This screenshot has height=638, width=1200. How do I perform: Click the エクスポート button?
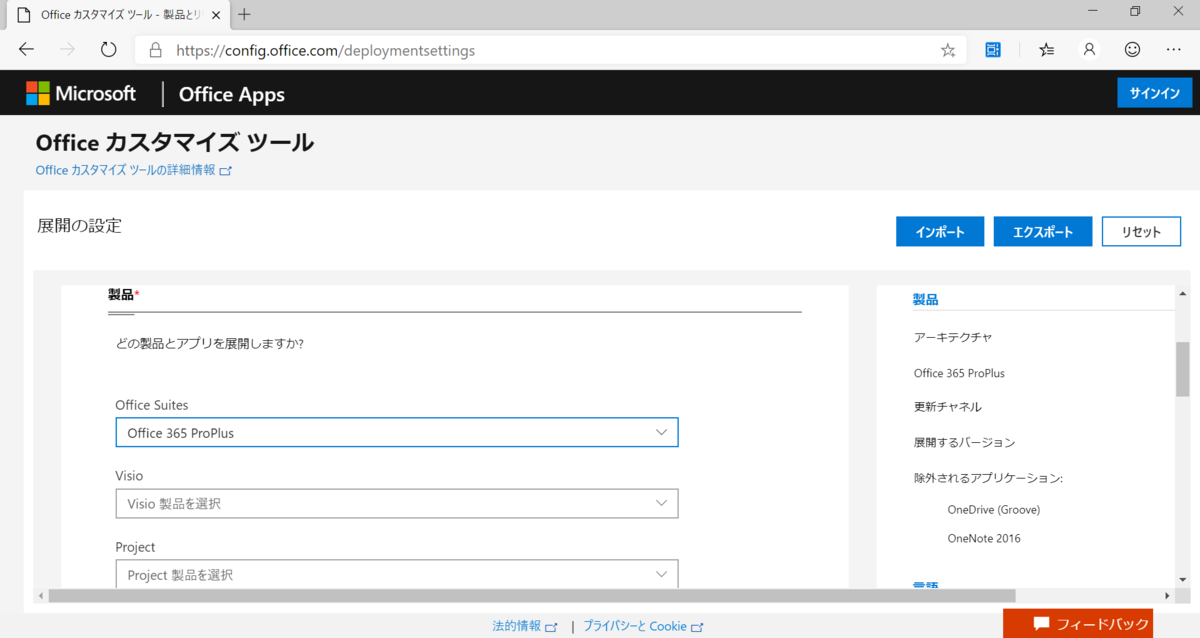(1043, 231)
